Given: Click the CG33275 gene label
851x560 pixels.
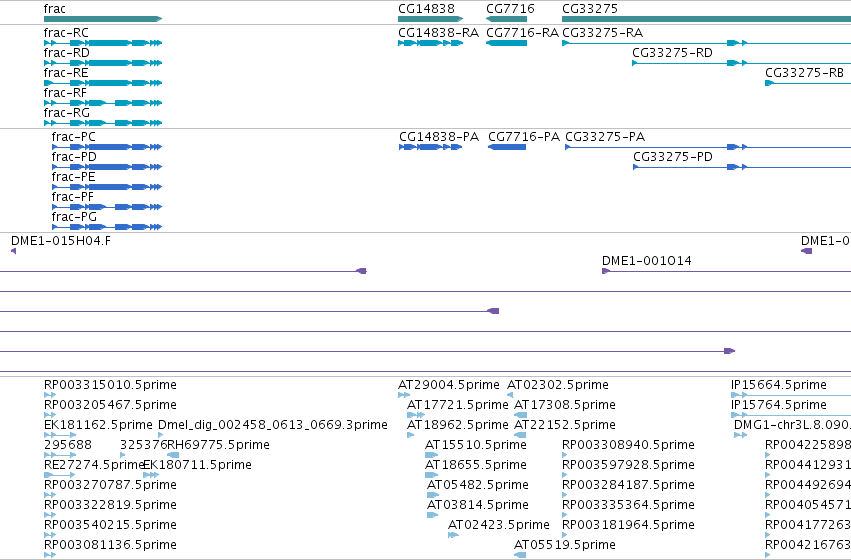Looking at the screenshot, I should tap(589, 9).
